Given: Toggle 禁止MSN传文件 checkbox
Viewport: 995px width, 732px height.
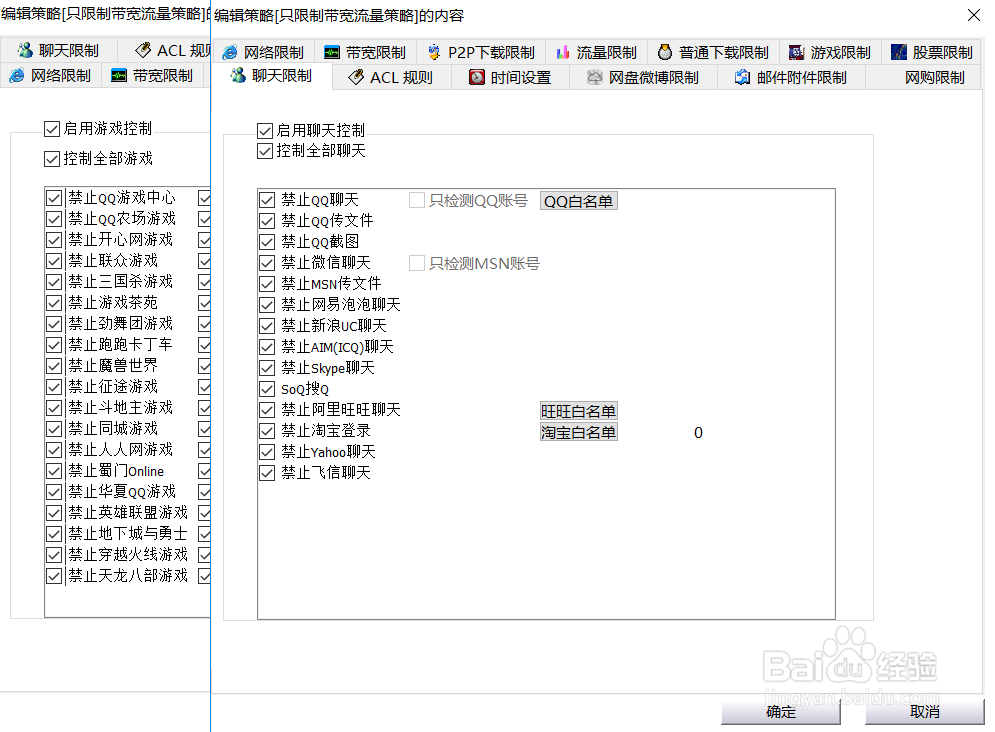Looking at the screenshot, I should (x=267, y=284).
